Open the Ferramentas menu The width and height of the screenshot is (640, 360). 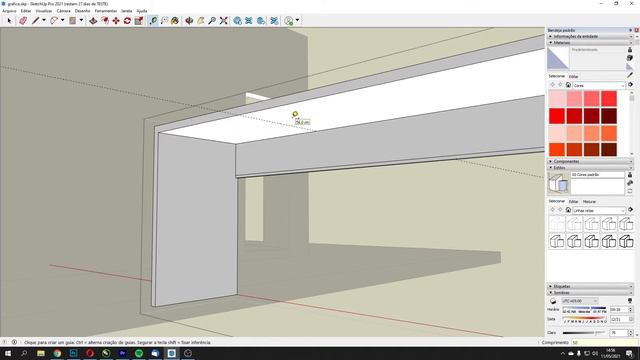click(x=105, y=11)
